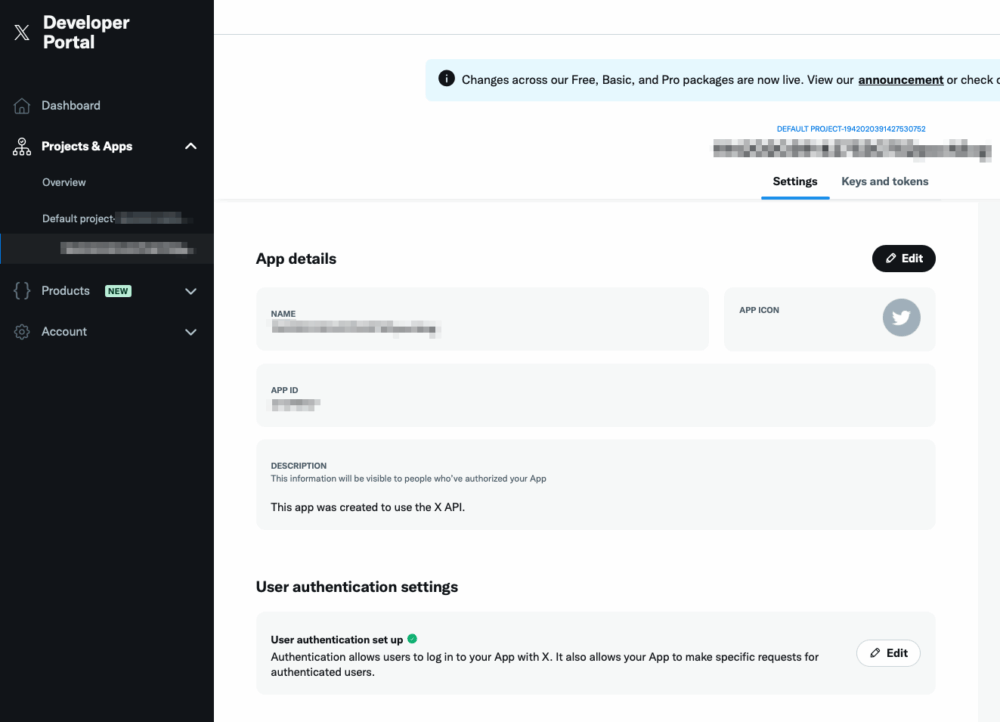Viewport: 1000px width, 722px height.
Task: Click the X logo in sidebar header
Action: (x=22, y=32)
